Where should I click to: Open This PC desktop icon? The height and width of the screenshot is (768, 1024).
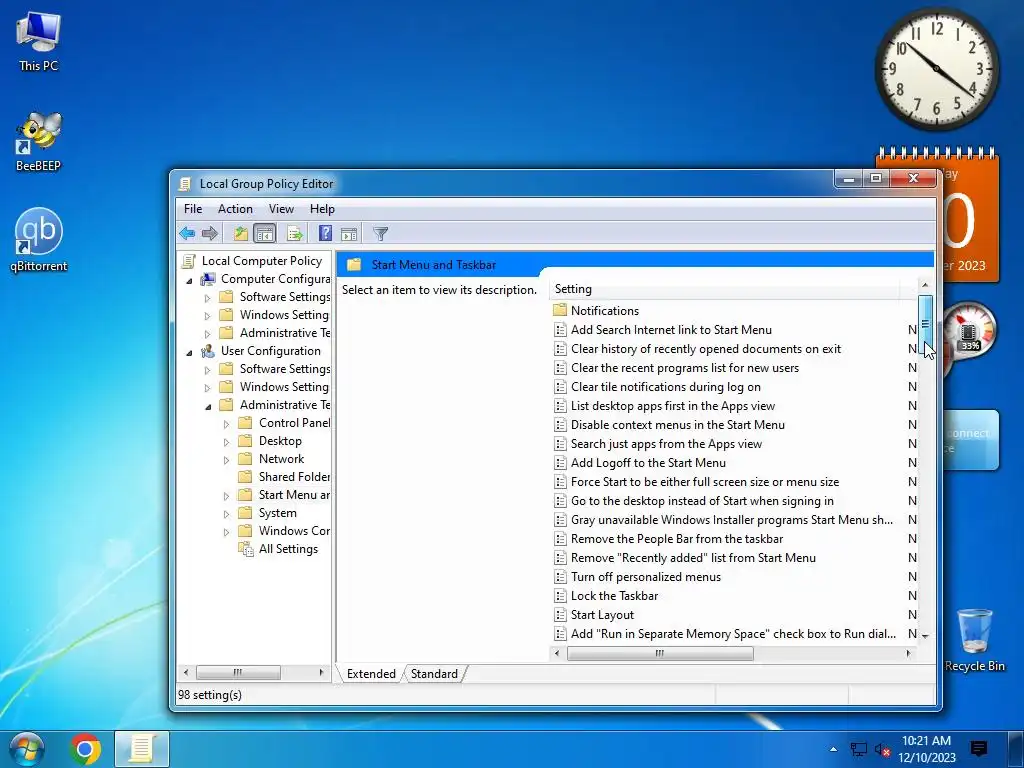click(x=39, y=41)
